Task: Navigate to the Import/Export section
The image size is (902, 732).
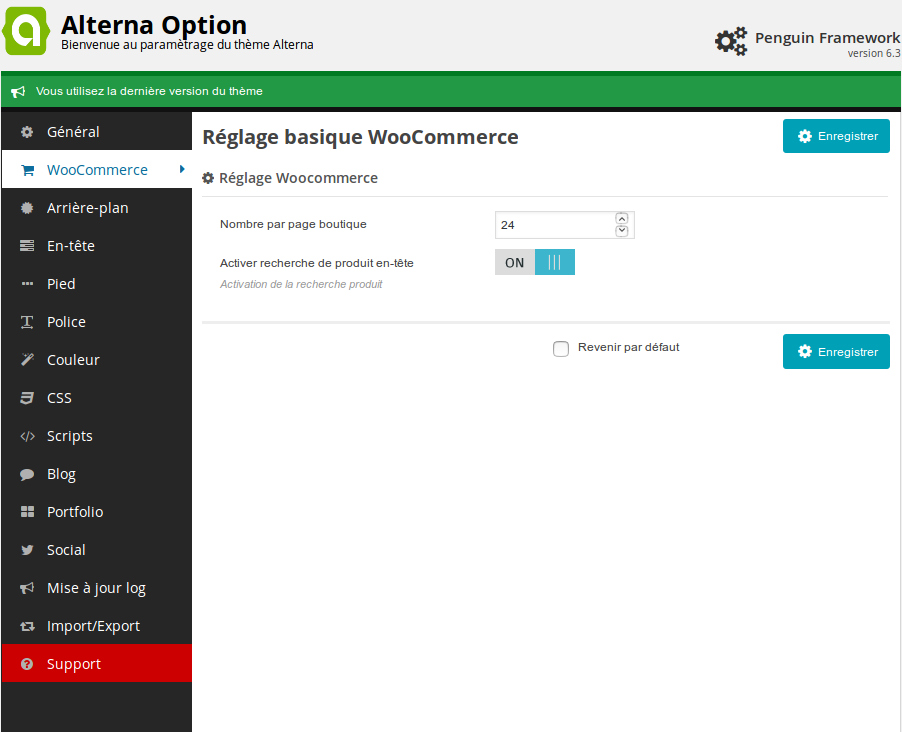Action: click(88, 626)
